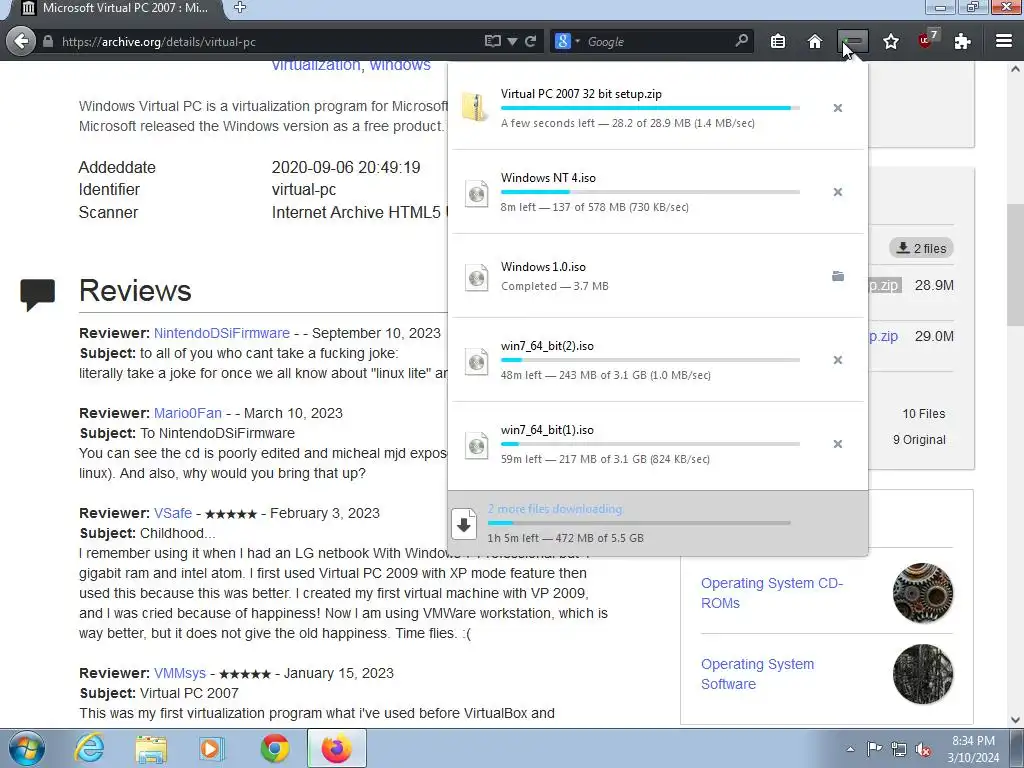Viewport: 1024px width, 768px height.
Task: Click the network status tray icon
Action: [x=899, y=749]
